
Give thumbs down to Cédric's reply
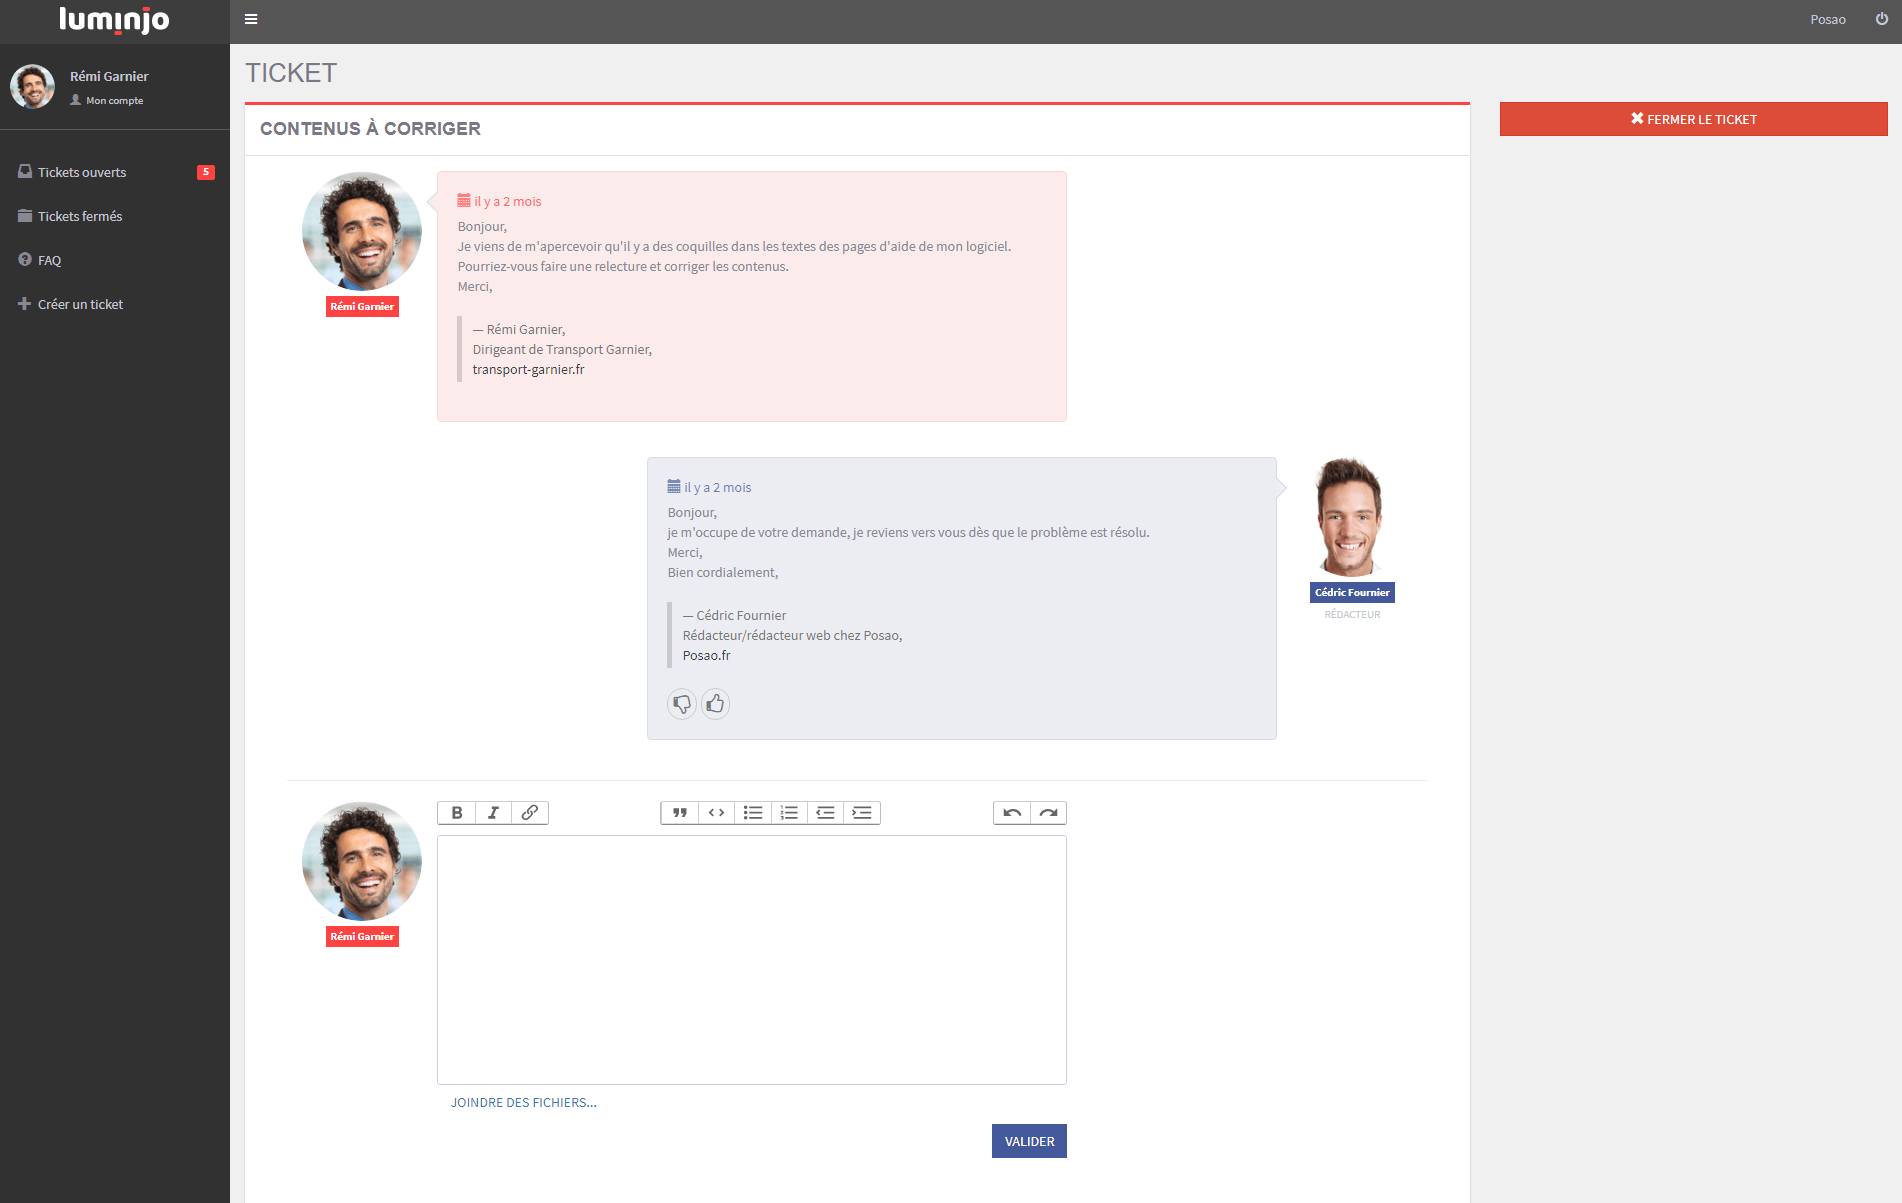[682, 704]
